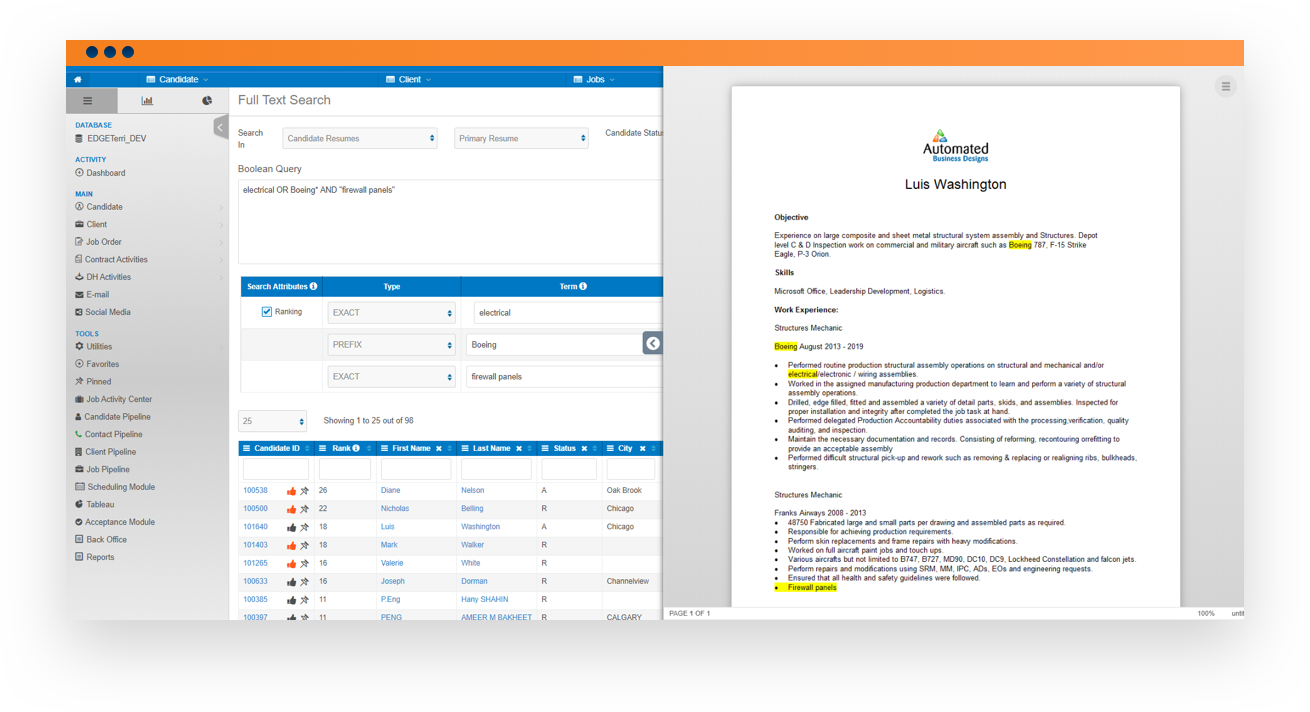This screenshot has height=712, width=1310.
Task: Click the thumbs-up icon for candidate 100538
Action: point(291,491)
